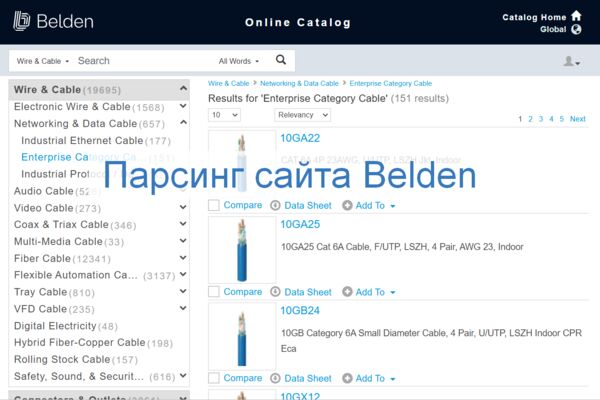Open the 10GA25 product link
600x400 pixels.
300,224
